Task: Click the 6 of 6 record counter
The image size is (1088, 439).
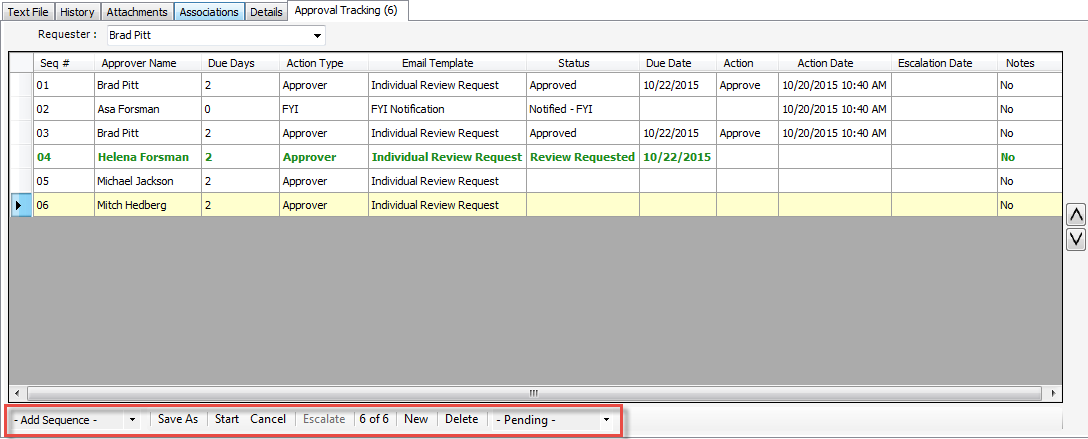Action: pyautogui.click(x=374, y=419)
